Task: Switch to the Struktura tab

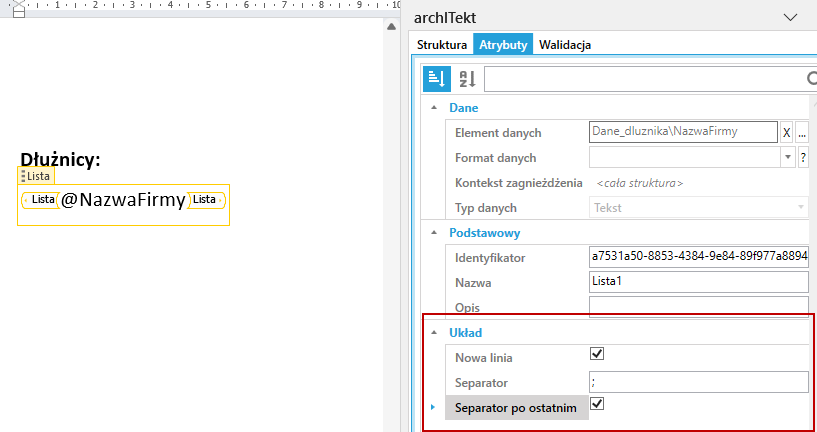Action: 442,45
